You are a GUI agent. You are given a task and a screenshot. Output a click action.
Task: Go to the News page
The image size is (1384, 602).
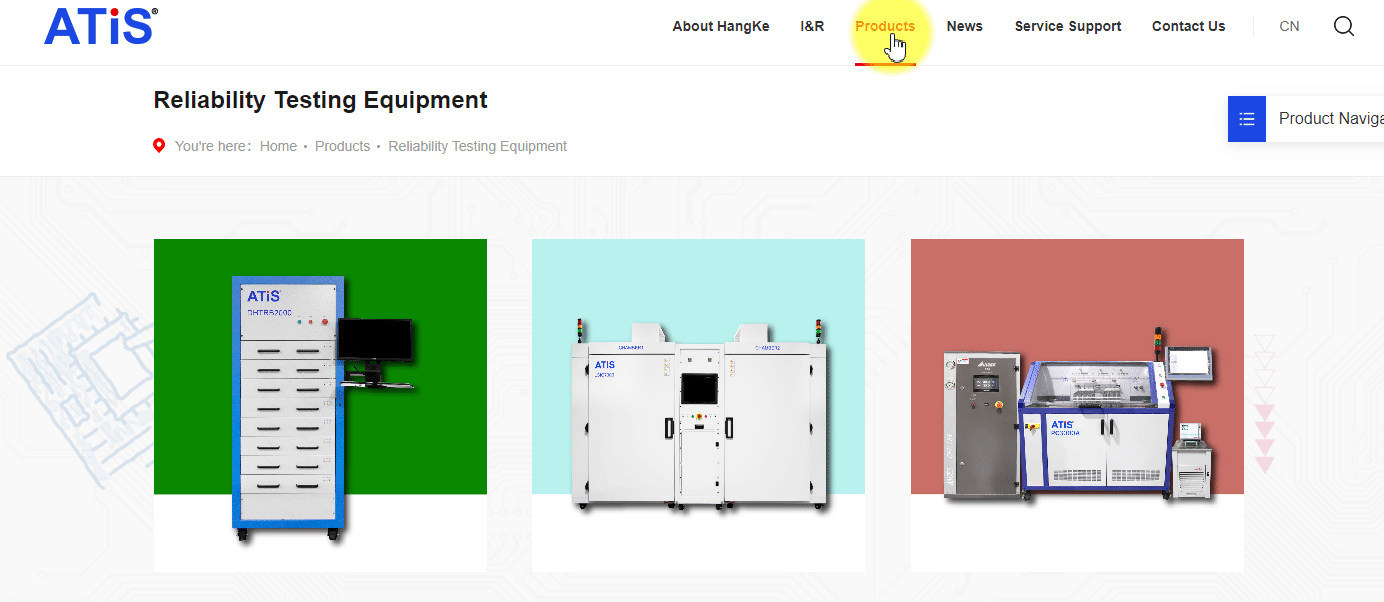click(x=964, y=27)
